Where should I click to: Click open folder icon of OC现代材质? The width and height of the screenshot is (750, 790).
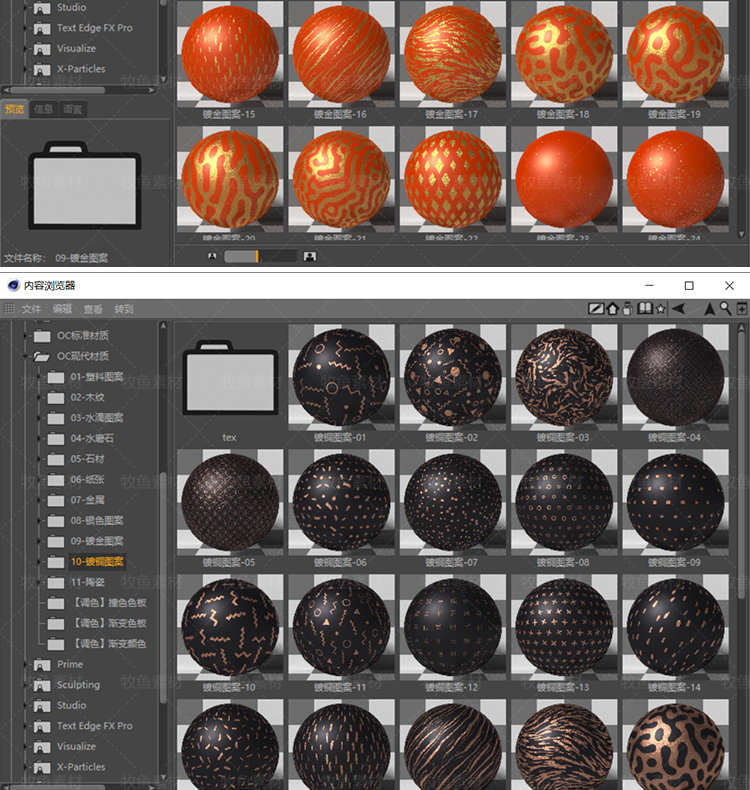click(42, 356)
